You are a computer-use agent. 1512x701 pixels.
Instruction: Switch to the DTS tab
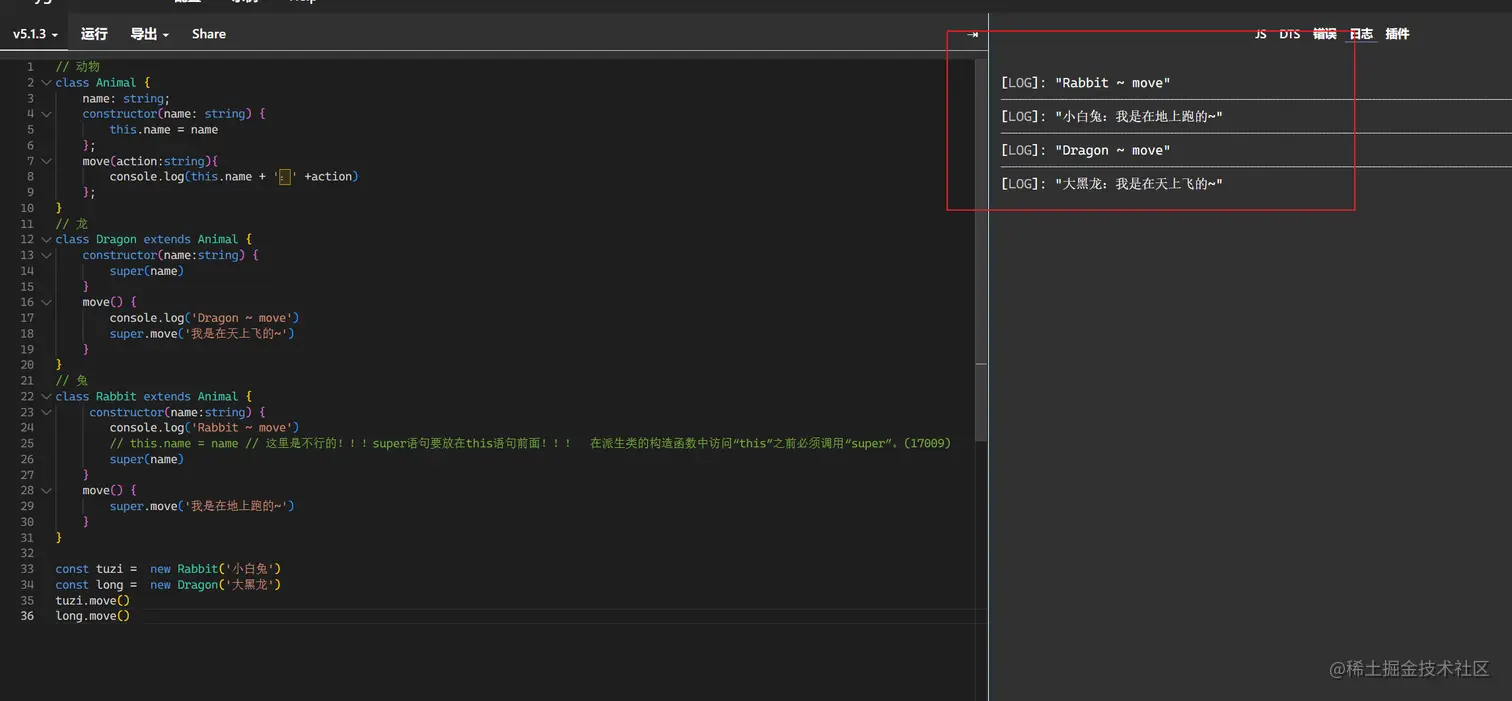pyautogui.click(x=1290, y=34)
